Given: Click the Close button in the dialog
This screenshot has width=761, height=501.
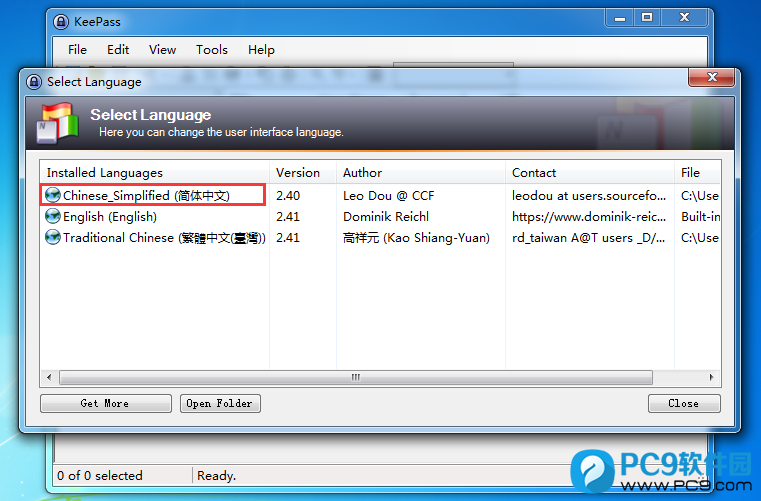Looking at the screenshot, I should 684,403.
